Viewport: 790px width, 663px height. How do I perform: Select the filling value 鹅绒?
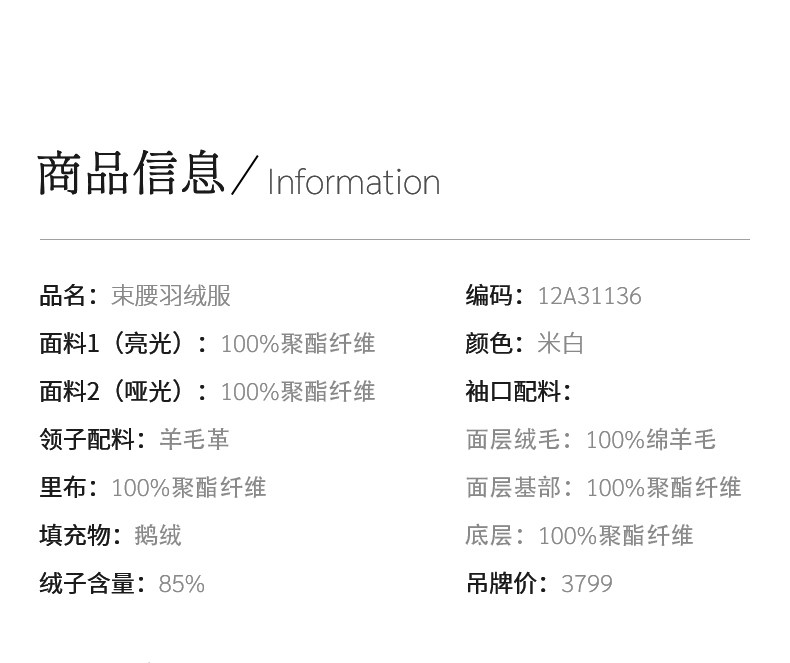[158, 536]
